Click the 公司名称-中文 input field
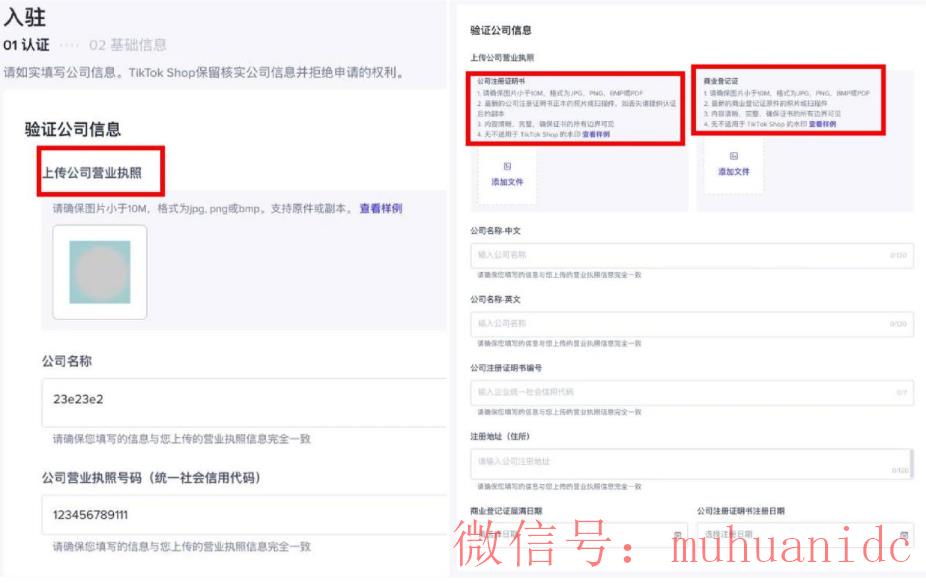This screenshot has width=926, height=583. [x=690, y=253]
